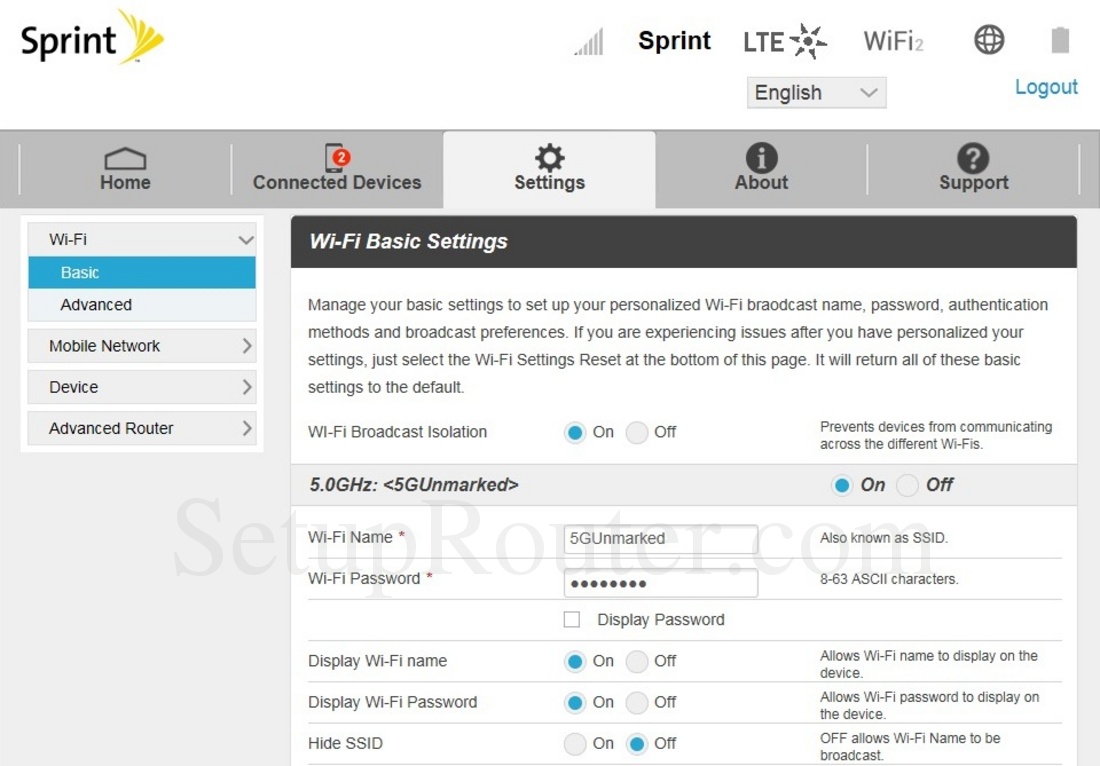Set Display Wi-Fi name to Off

636,661
